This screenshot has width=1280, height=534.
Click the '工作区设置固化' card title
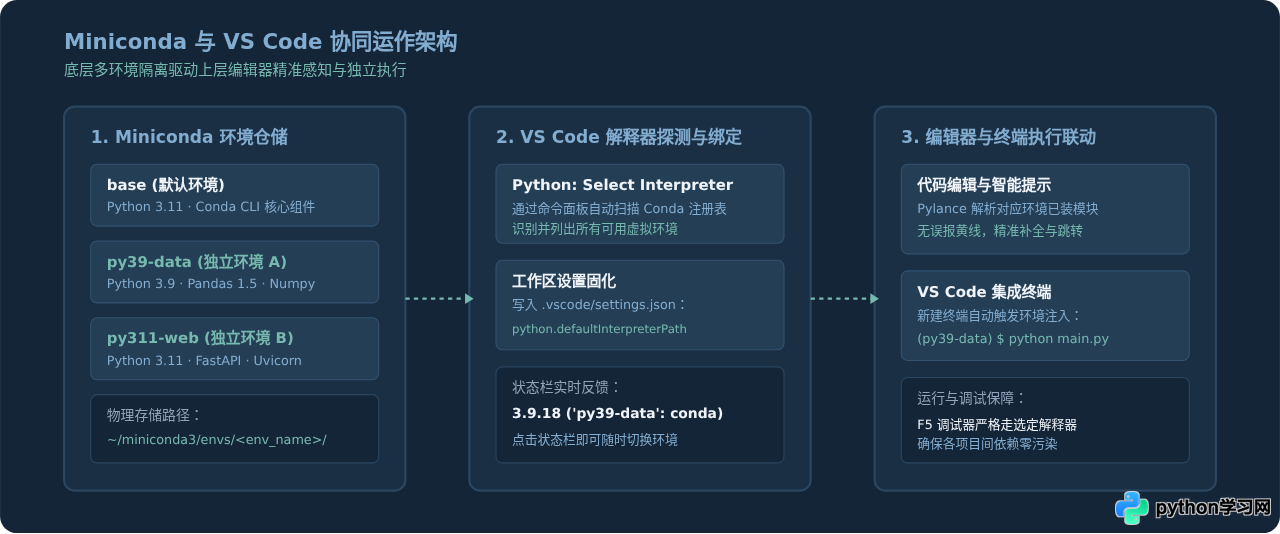coord(564,281)
